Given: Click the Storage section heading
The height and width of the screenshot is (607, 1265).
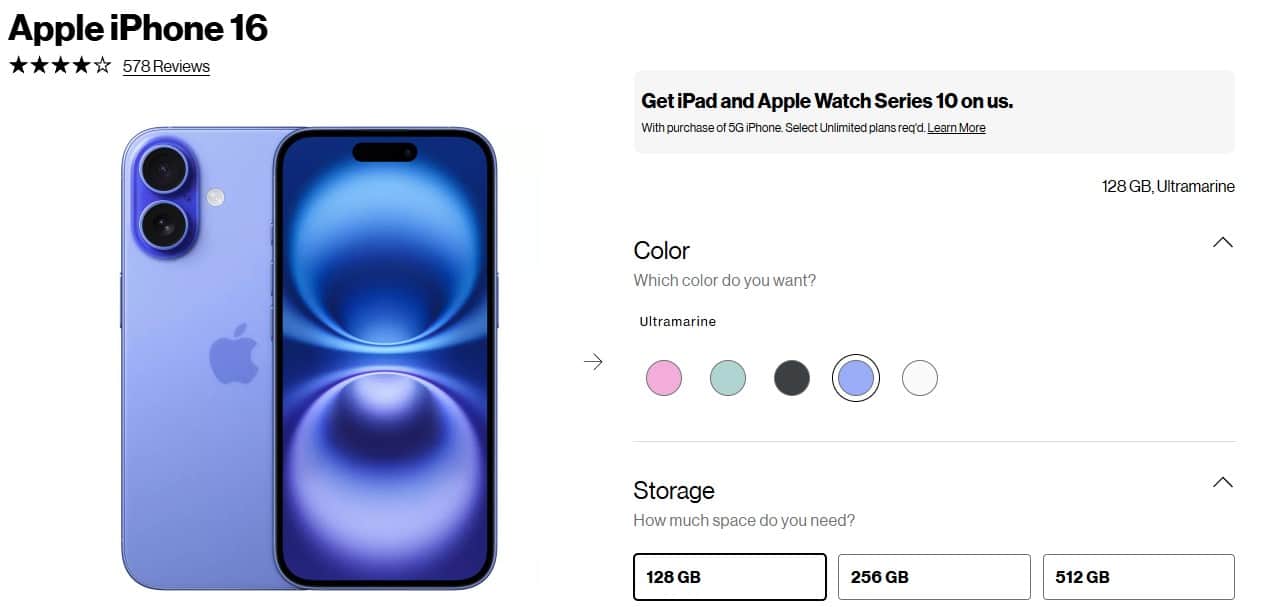Looking at the screenshot, I should point(674,490).
